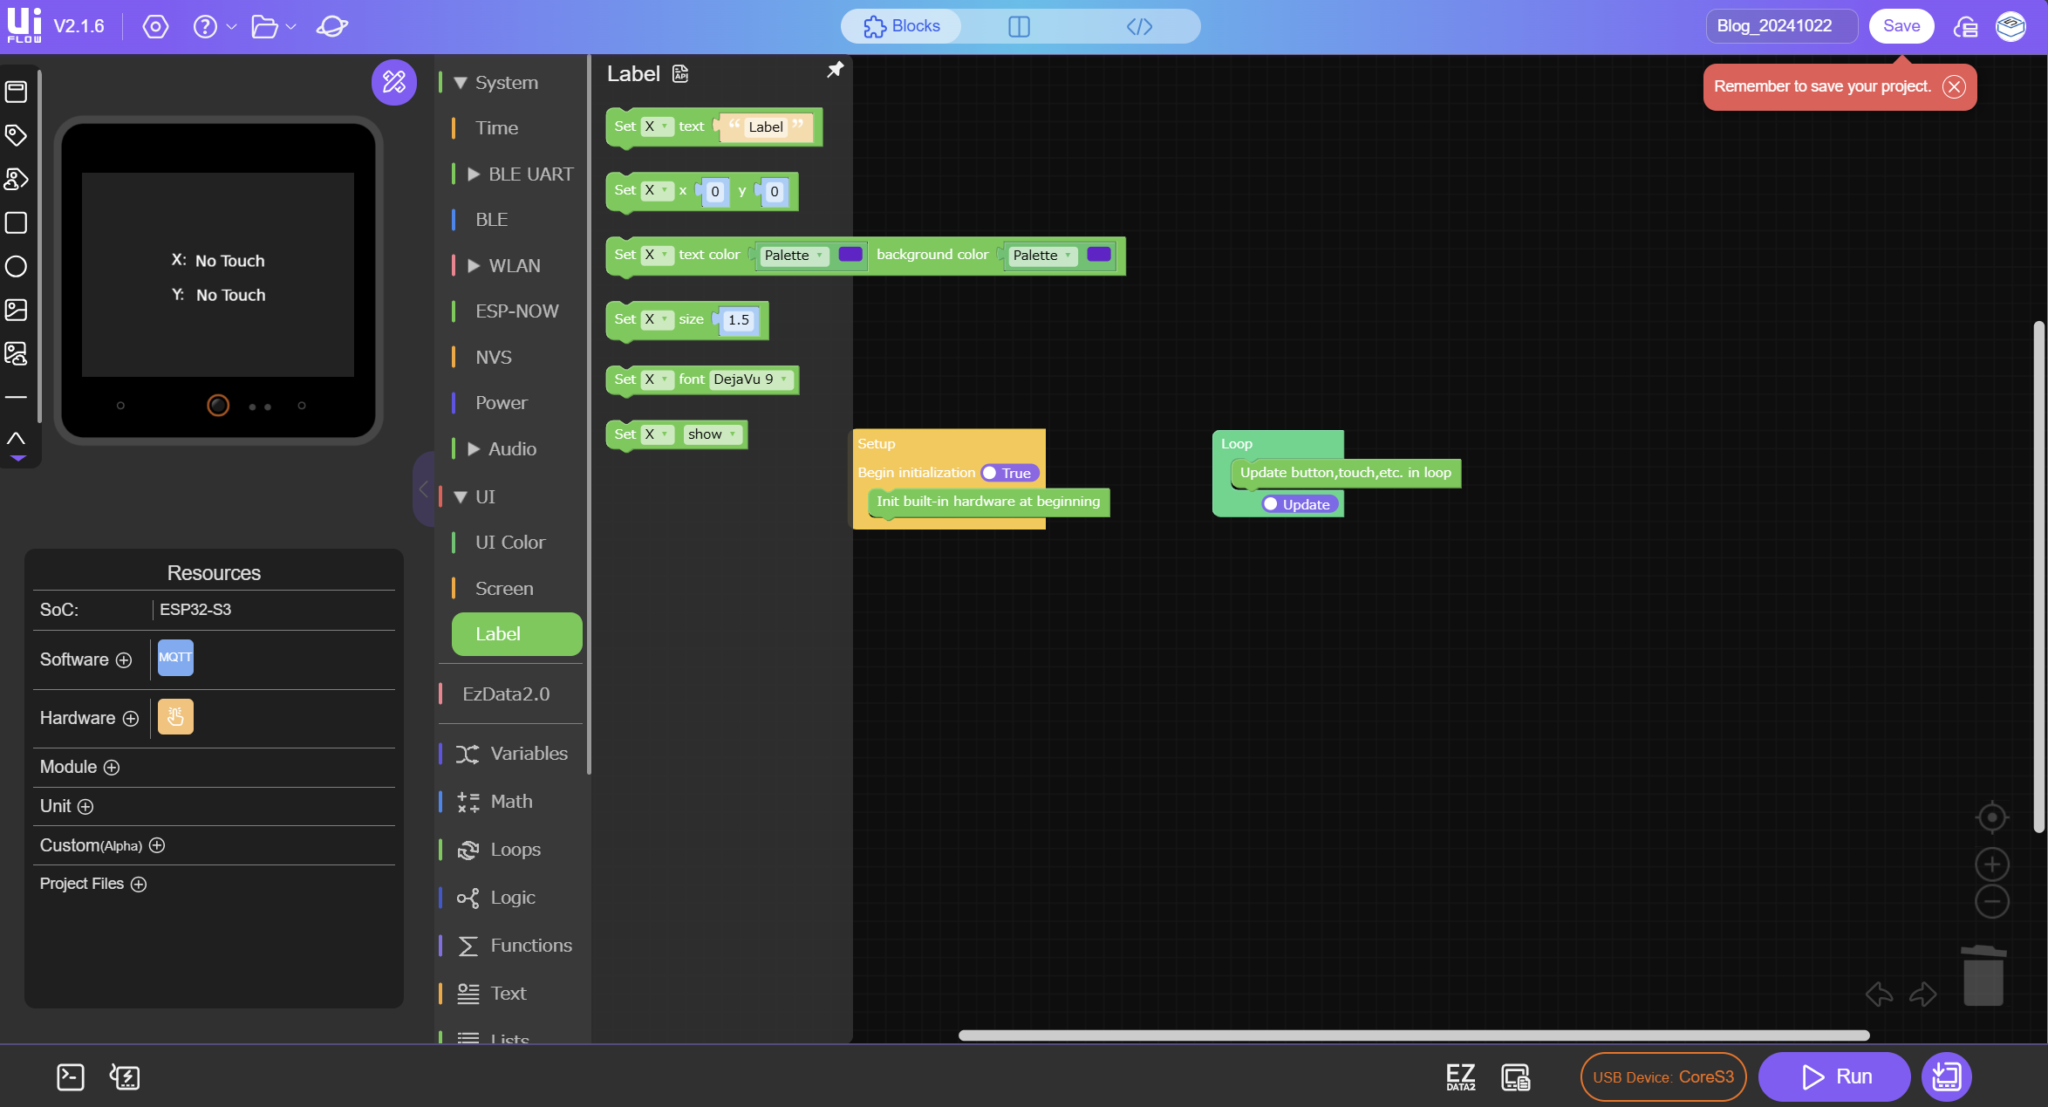Viewport: 2048px width, 1107px height.
Task: Open the firmware burn tool
Action: click(x=123, y=1076)
